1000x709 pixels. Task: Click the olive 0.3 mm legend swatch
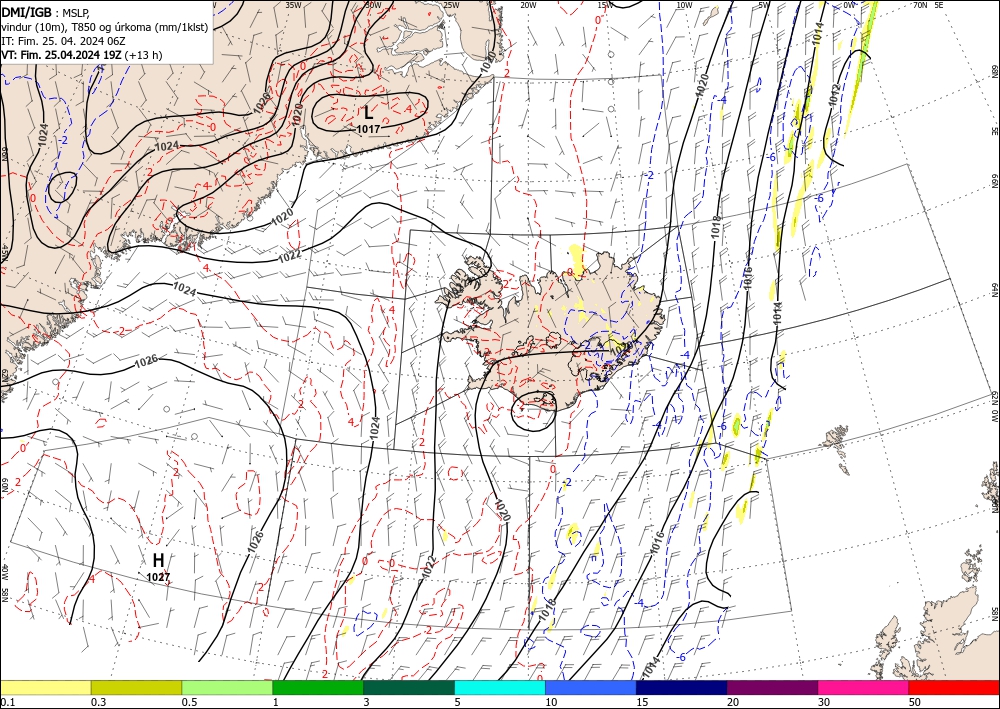136,687
